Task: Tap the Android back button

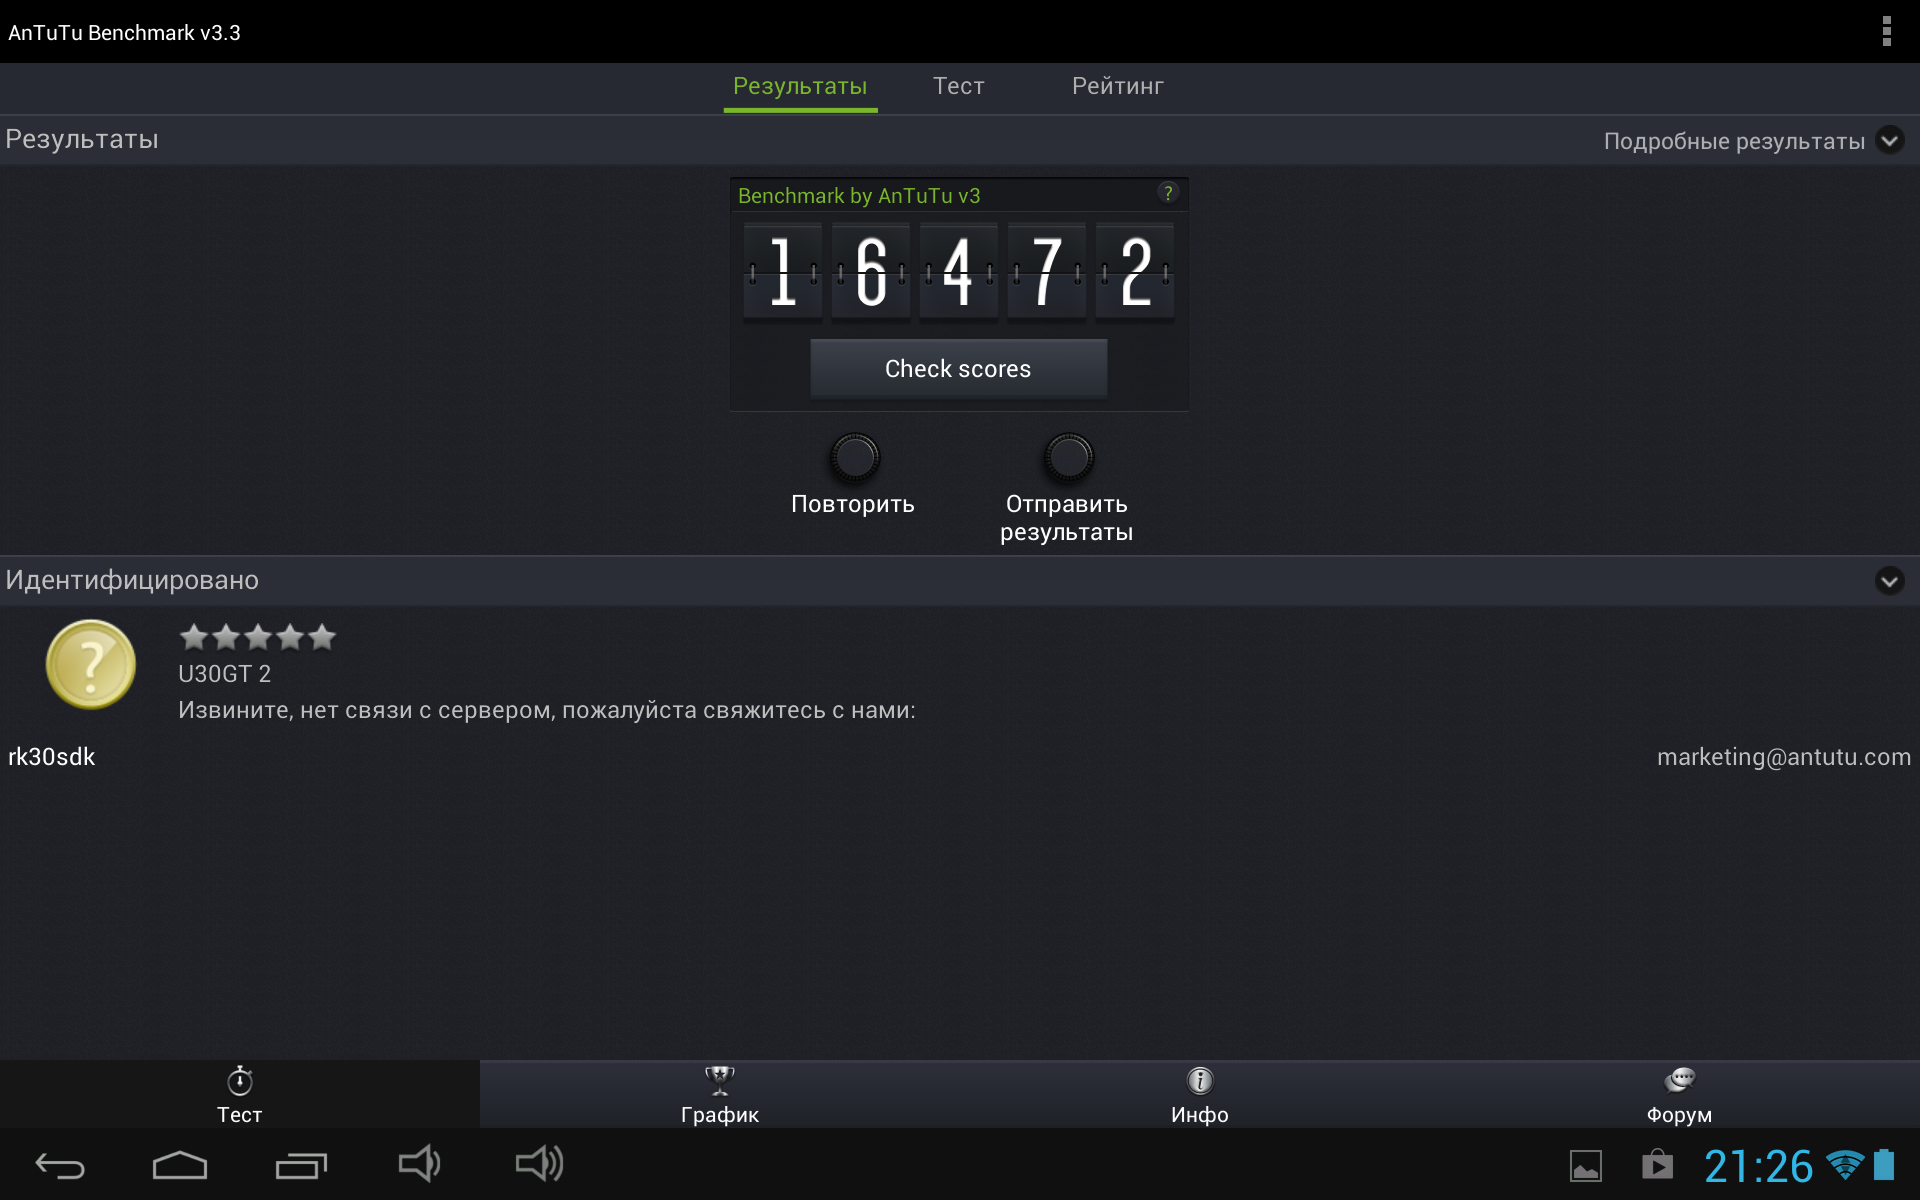Action: pyautogui.click(x=60, y=1165)
